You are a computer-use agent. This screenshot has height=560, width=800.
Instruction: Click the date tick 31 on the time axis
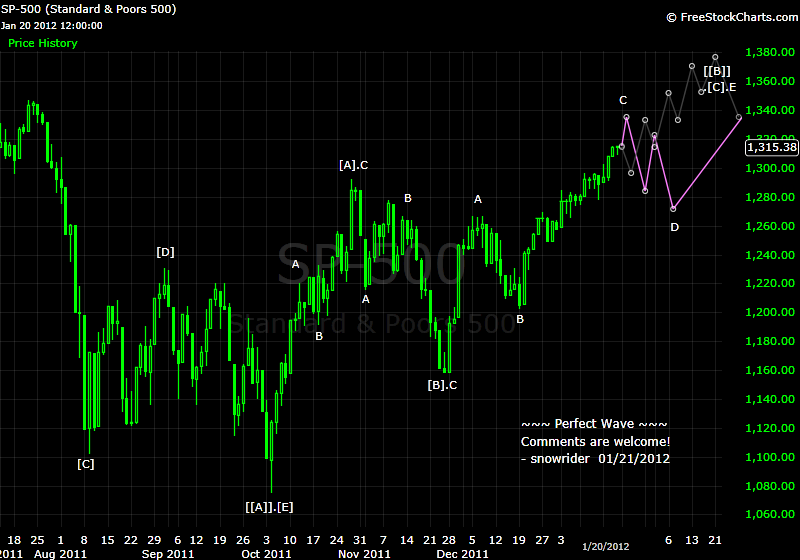tap(360, 540)
